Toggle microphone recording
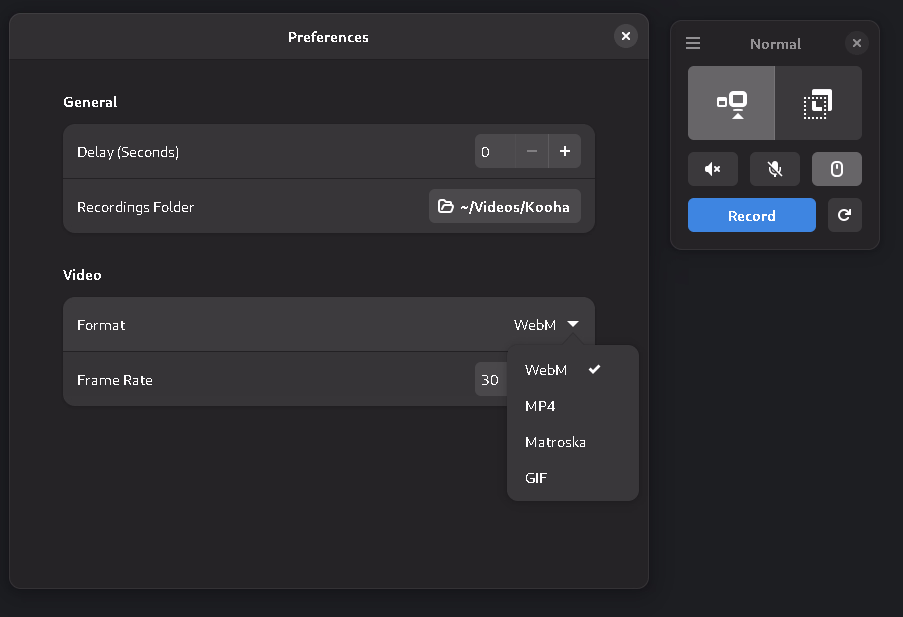The image size is (903, 617). (775, 169)
